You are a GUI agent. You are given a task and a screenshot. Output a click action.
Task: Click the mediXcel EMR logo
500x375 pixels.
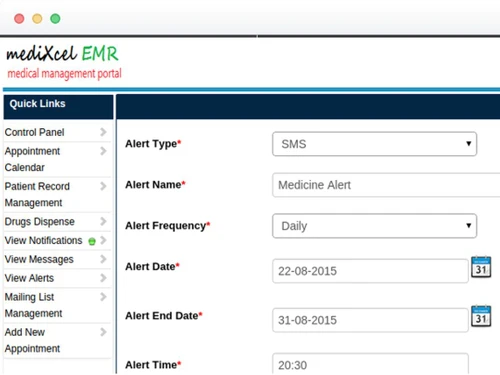pos(62,54)
